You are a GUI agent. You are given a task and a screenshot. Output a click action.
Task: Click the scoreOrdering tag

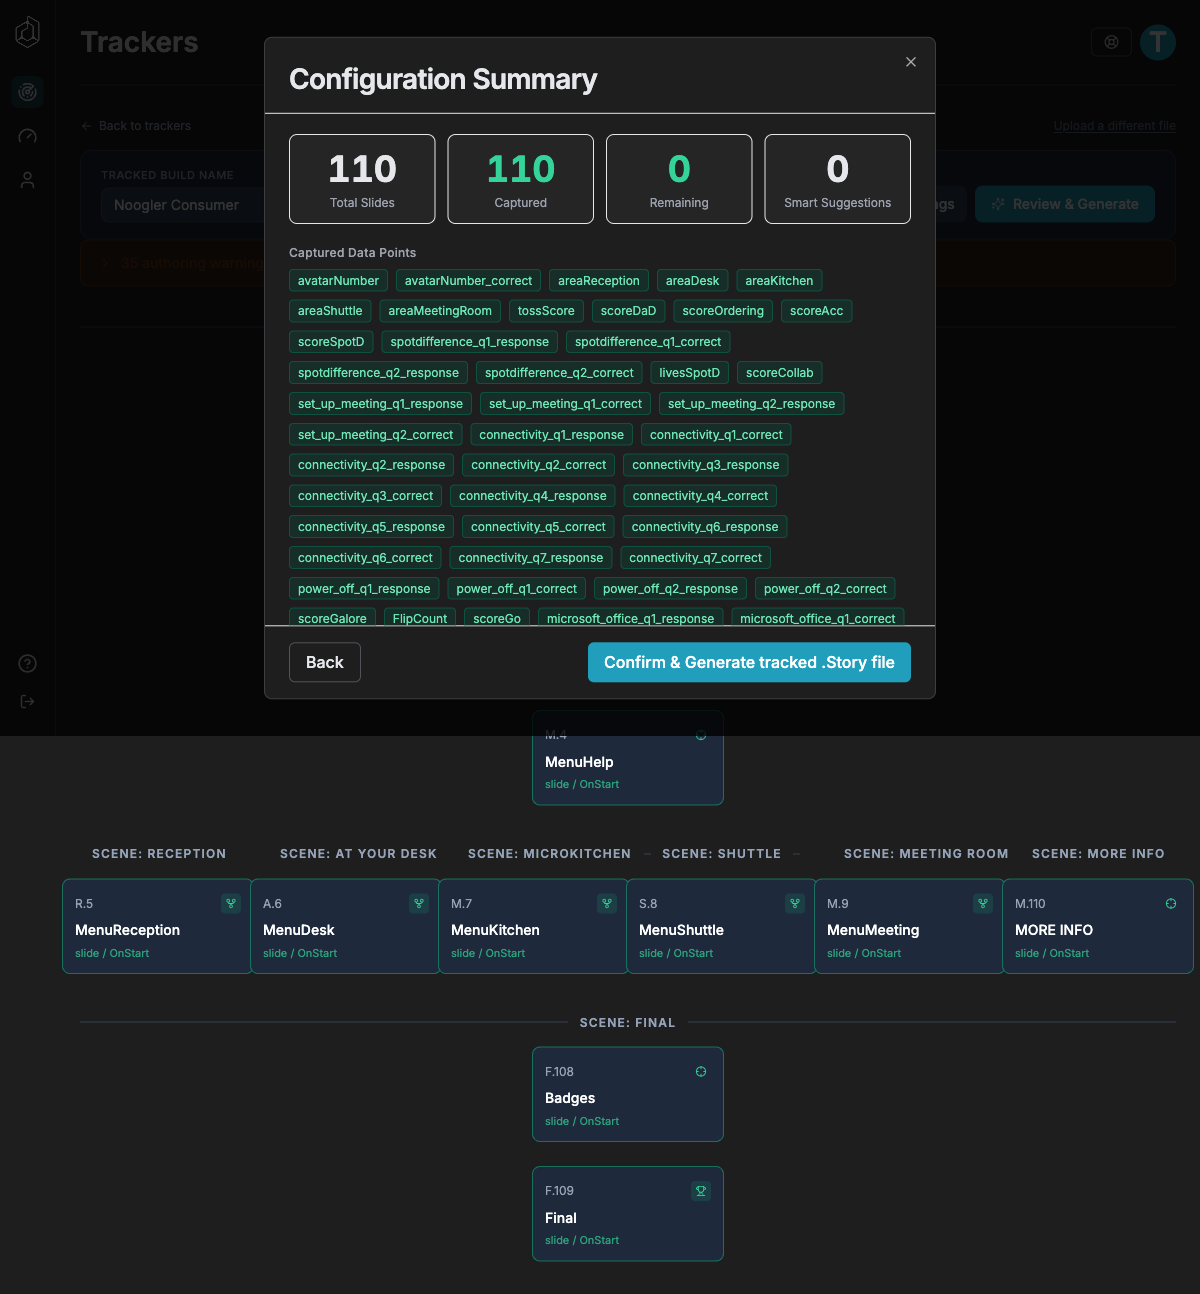723,311
